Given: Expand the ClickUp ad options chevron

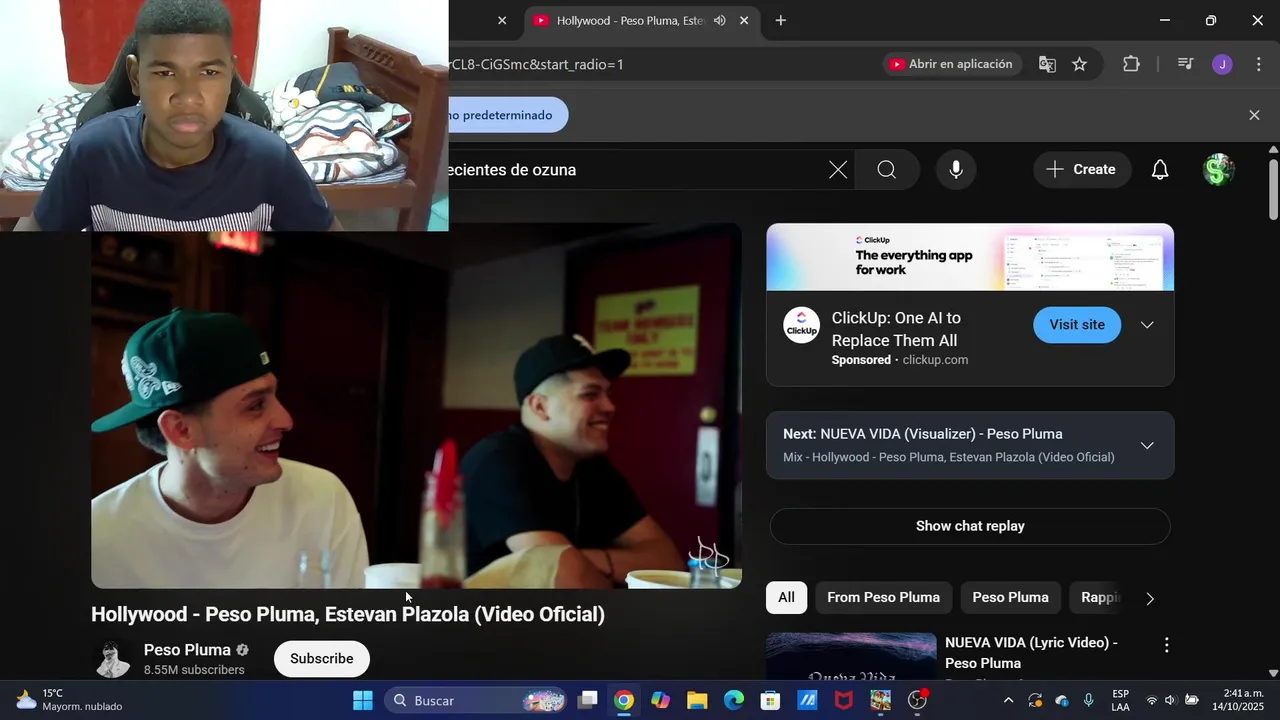Looking at the screenshot, I should pyautogui.click(x=1147, y=325).
